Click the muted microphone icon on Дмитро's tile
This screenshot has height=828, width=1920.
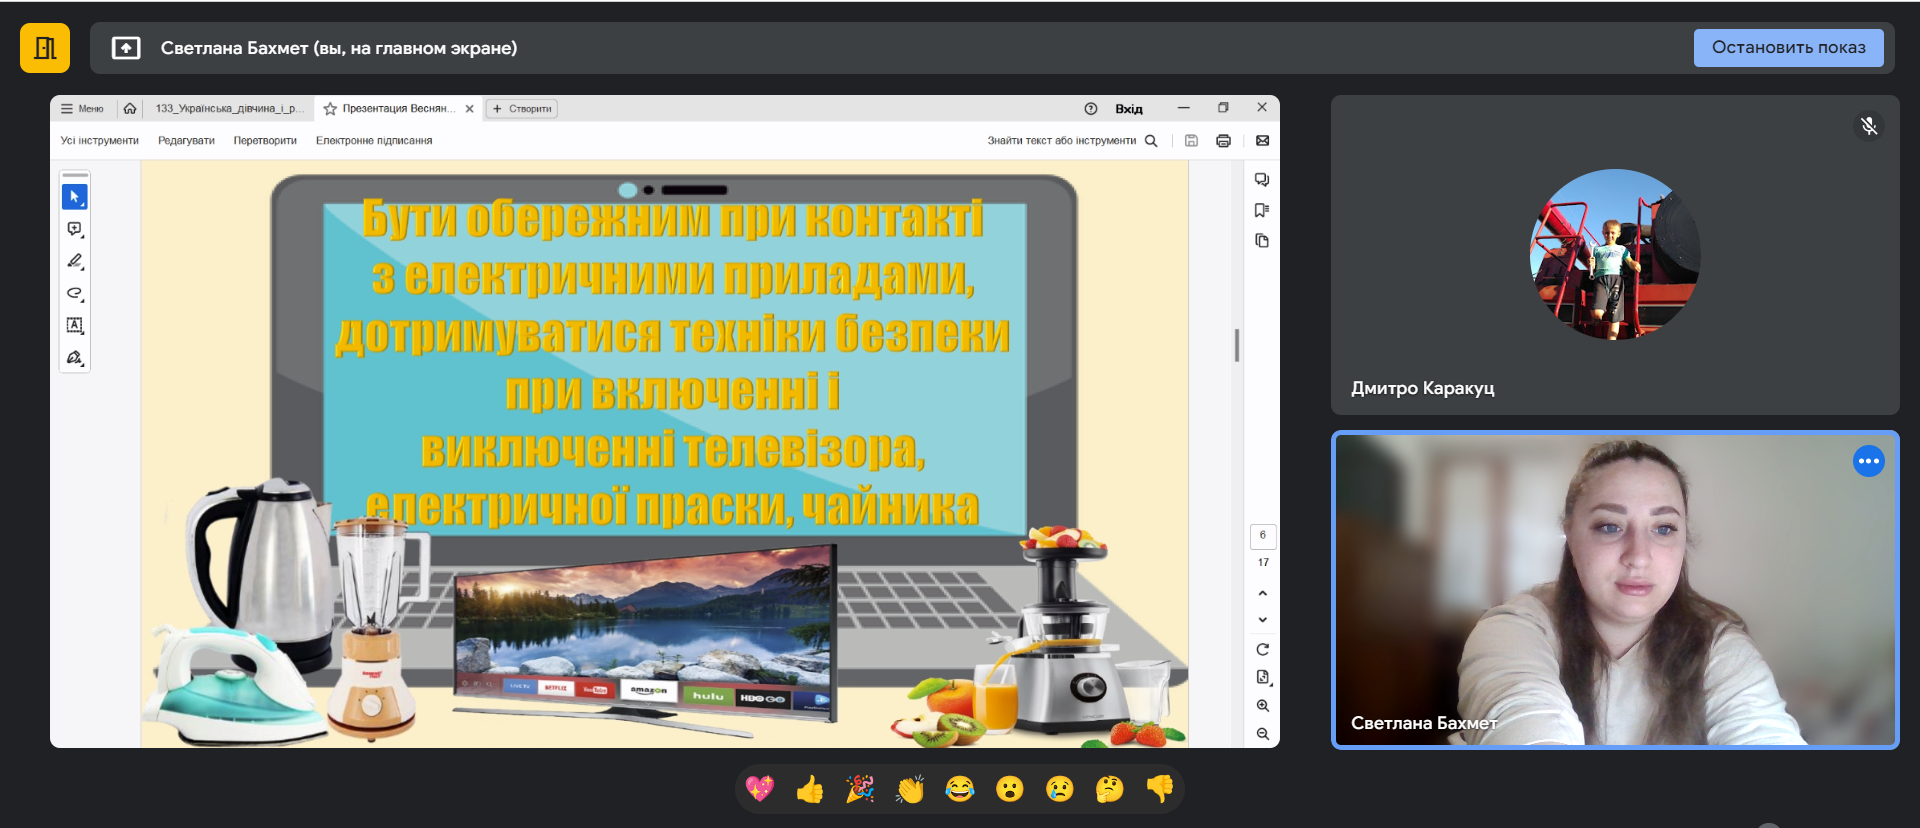pyautogui.click(x=1868, y=126)
